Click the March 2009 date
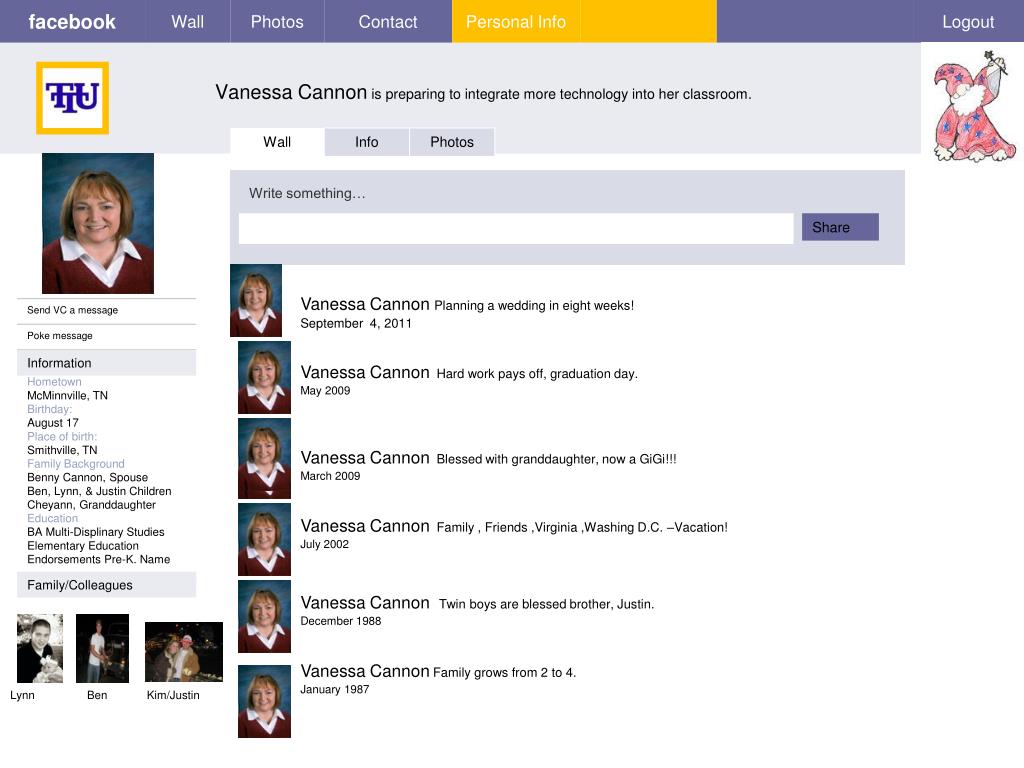Screen dimensions: 1024x768 (x=330, y=476)
